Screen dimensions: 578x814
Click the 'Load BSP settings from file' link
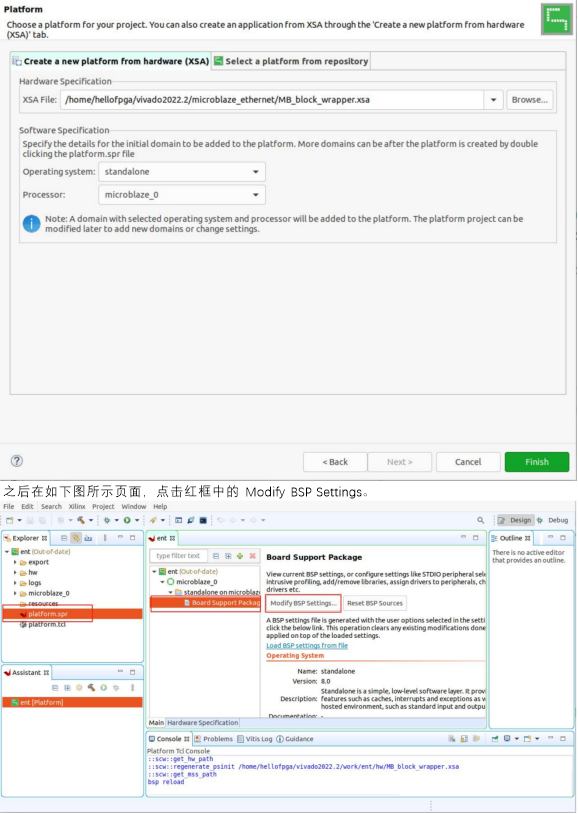pyautogui.click(x=307, y=645)
